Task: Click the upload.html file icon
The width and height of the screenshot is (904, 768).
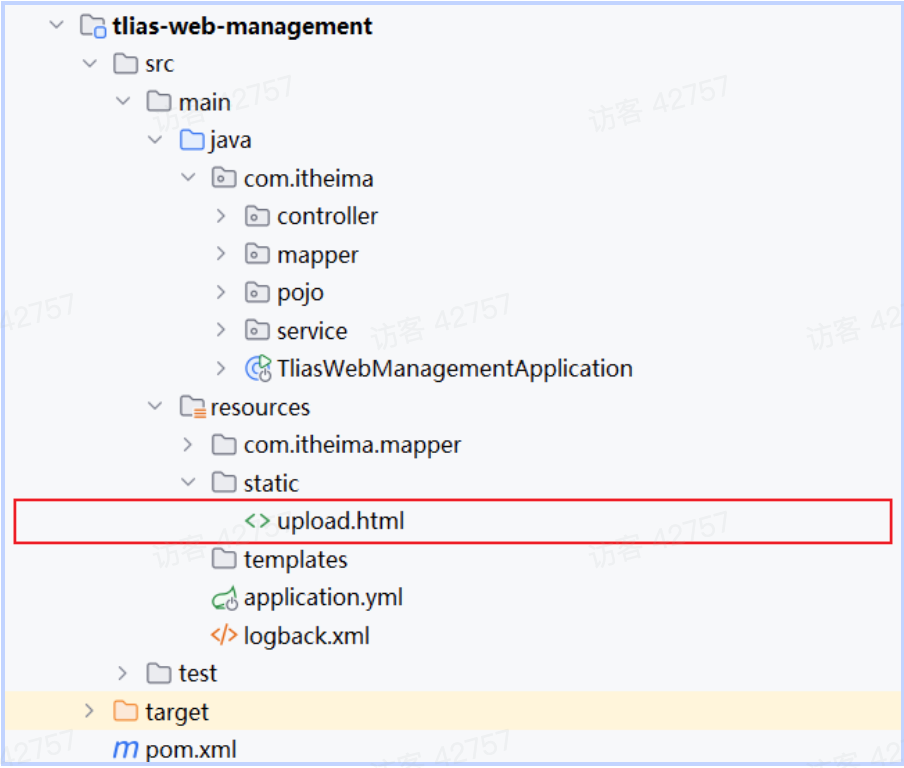Action: (x=257, y=521)
